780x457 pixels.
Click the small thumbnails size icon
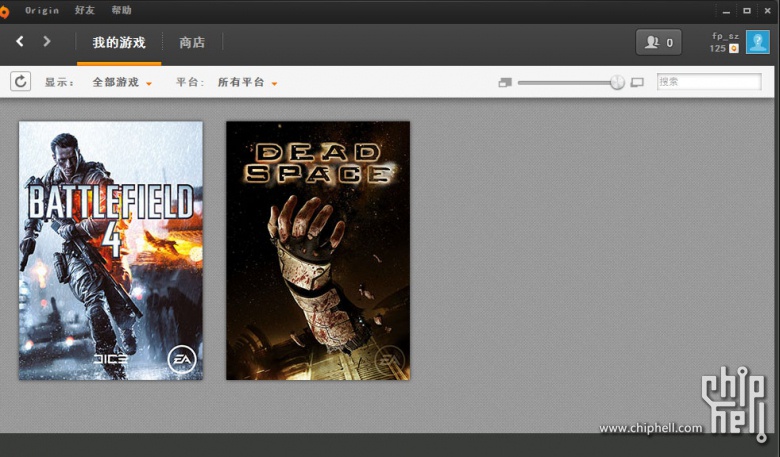tap(505, 83)
